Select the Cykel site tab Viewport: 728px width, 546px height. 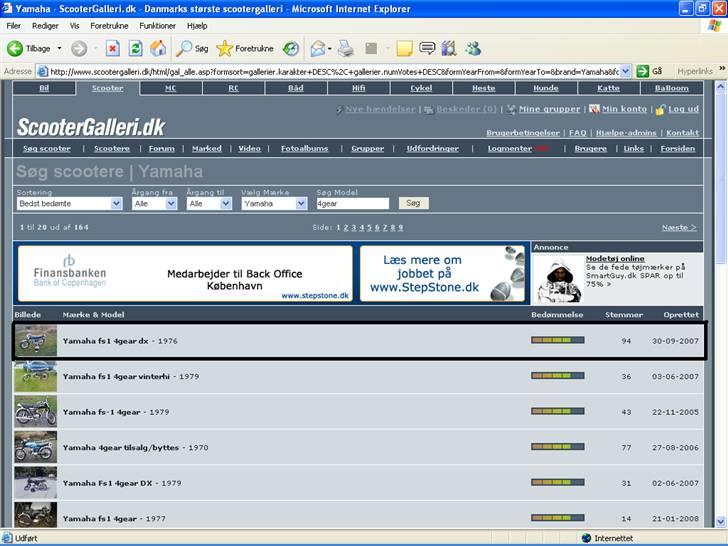(421, 88)
